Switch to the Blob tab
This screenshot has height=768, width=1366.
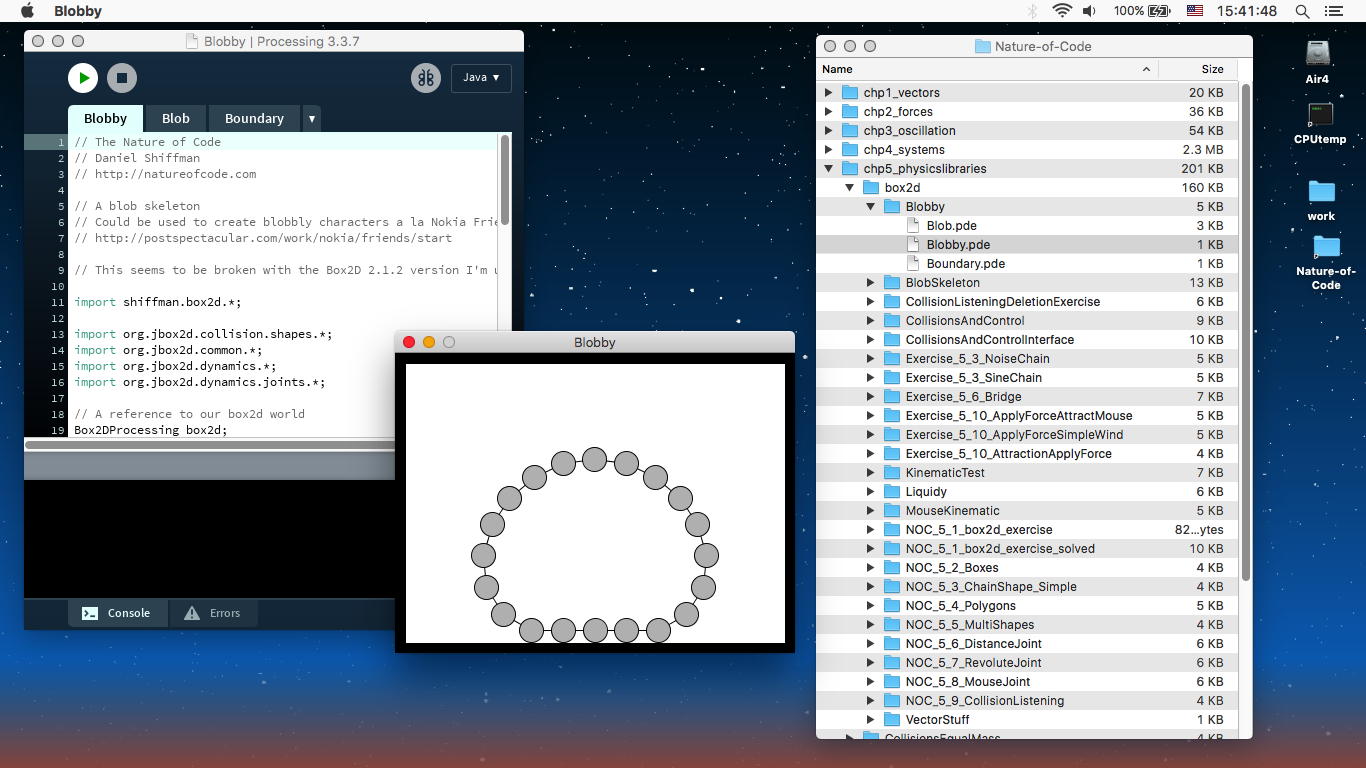point(176,118)
